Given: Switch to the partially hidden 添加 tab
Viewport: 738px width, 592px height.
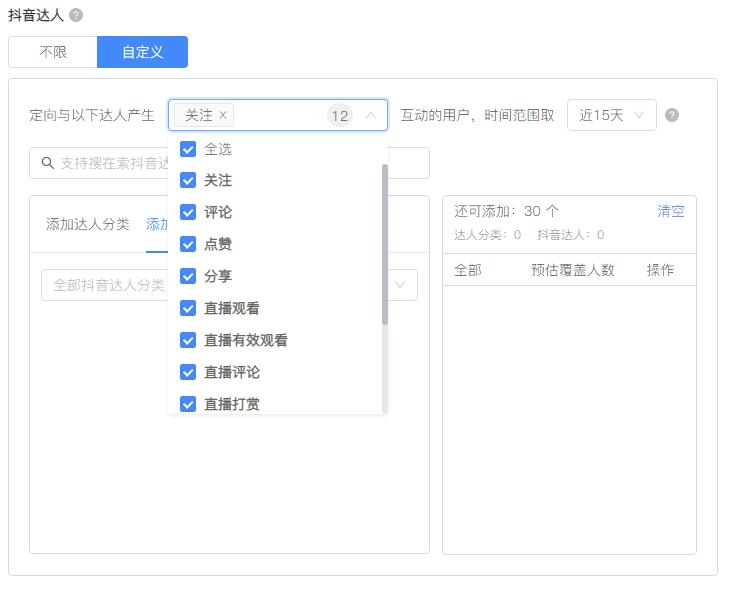Looking at the screenshot, I should [157, 224].
